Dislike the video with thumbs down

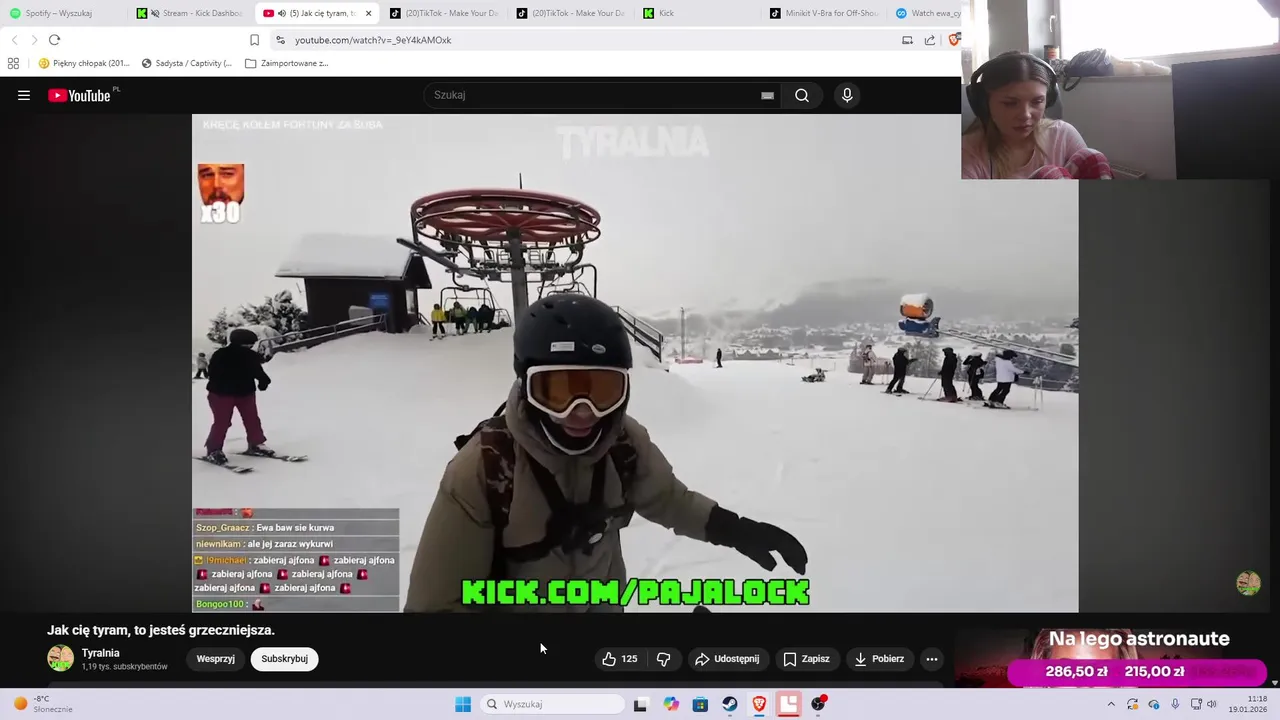[x=663, y=659]
